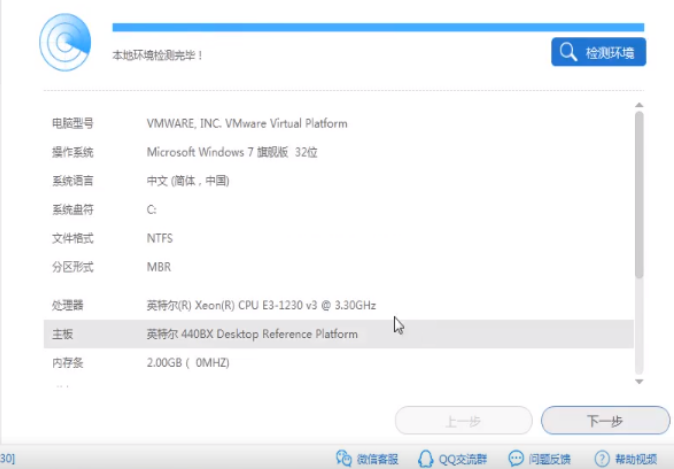
Task: Click 本地环境检测完毕！ status text
Action: tap(157, 55)
